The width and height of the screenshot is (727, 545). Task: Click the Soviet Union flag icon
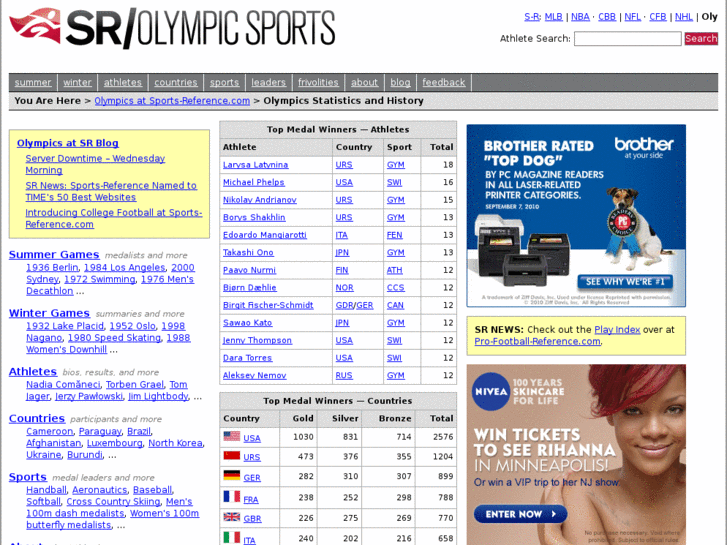pyautogui.click(x=232, y=455)
